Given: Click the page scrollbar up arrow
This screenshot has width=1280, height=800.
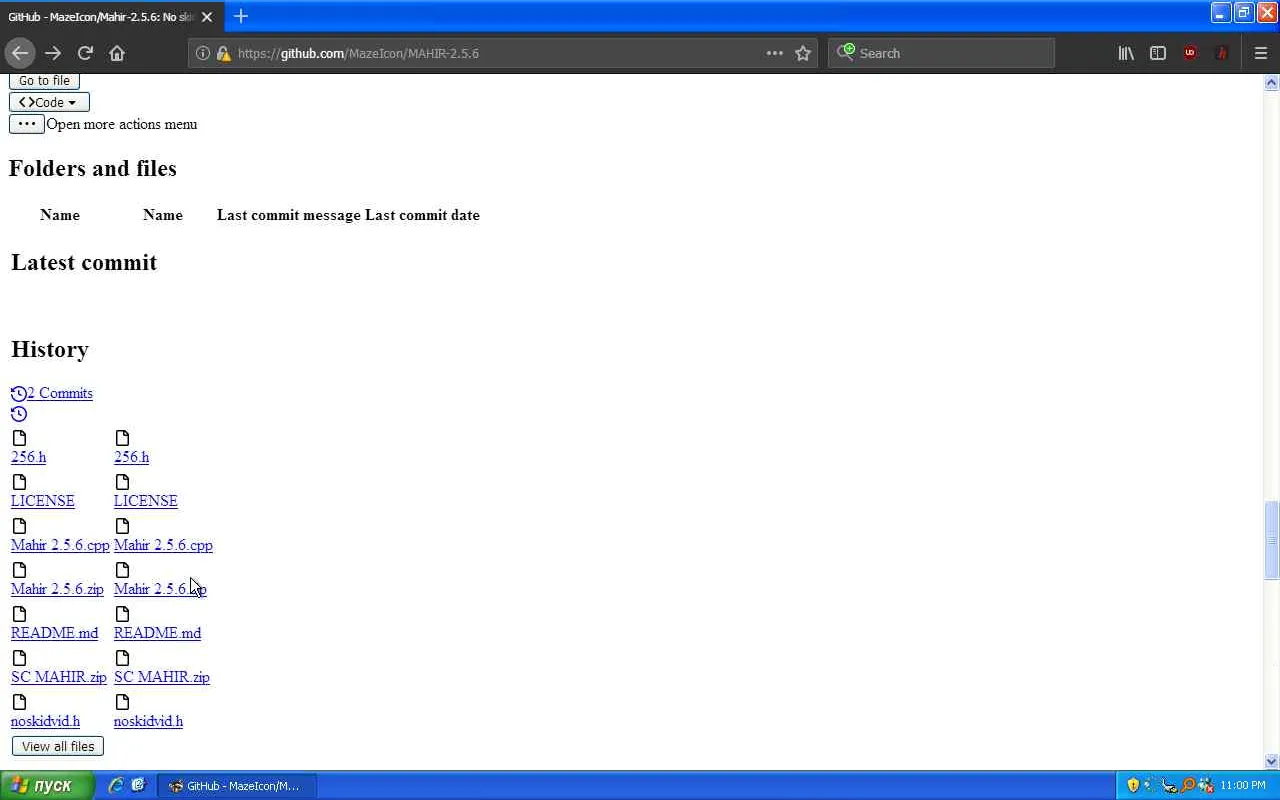Looking at the screenshot, I should point(1271,83).
